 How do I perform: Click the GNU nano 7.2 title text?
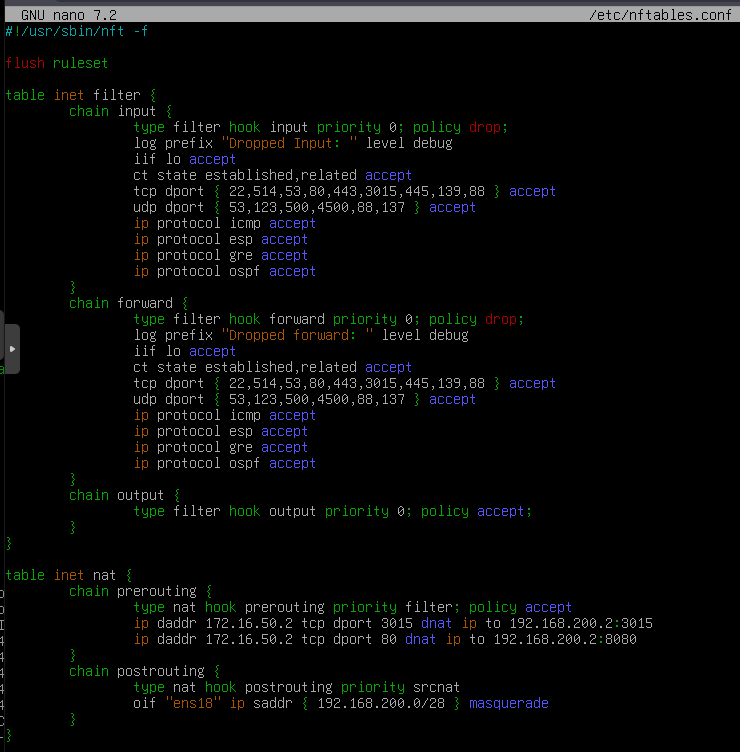pos(69,16)
